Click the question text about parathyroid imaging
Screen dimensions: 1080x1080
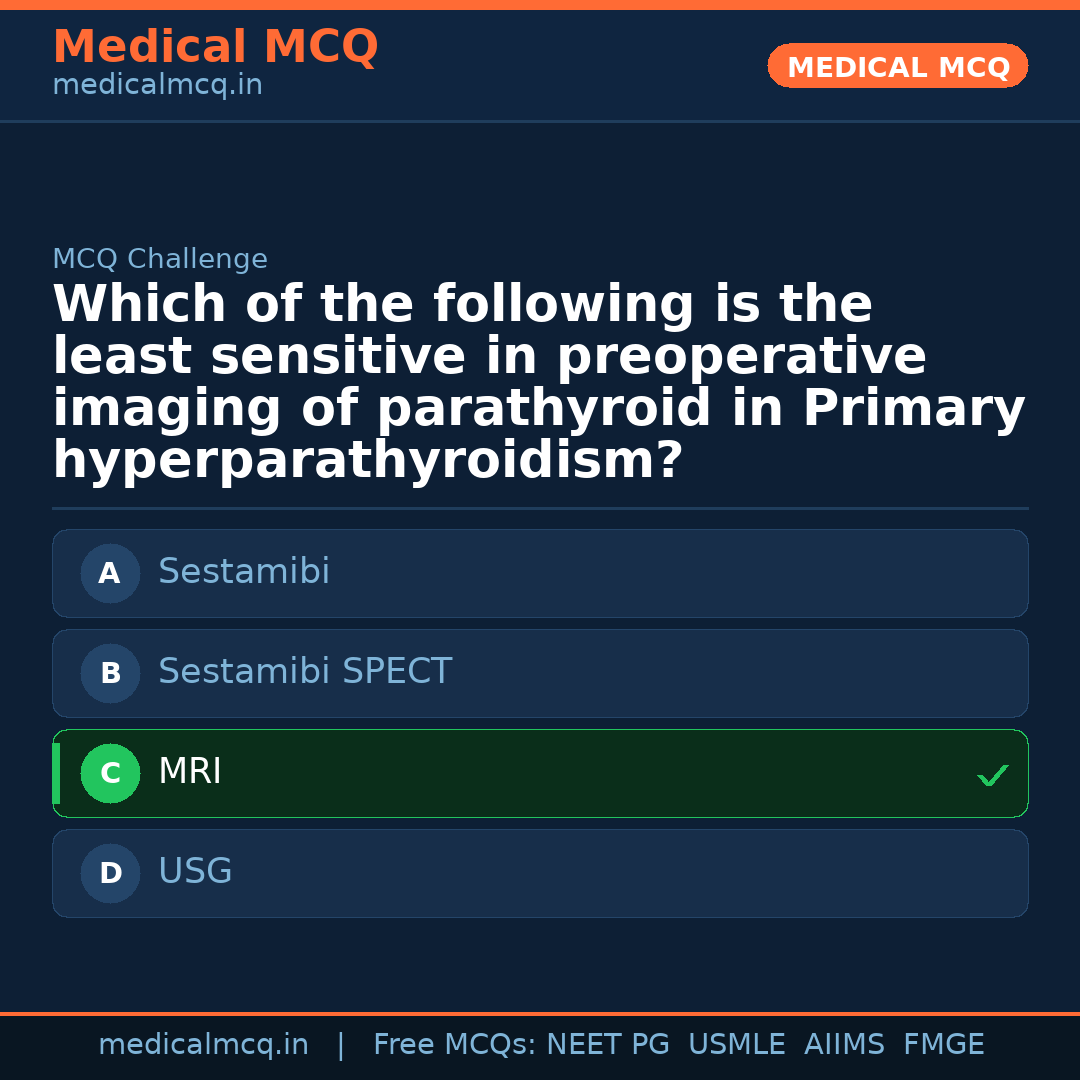click(538, 383)
